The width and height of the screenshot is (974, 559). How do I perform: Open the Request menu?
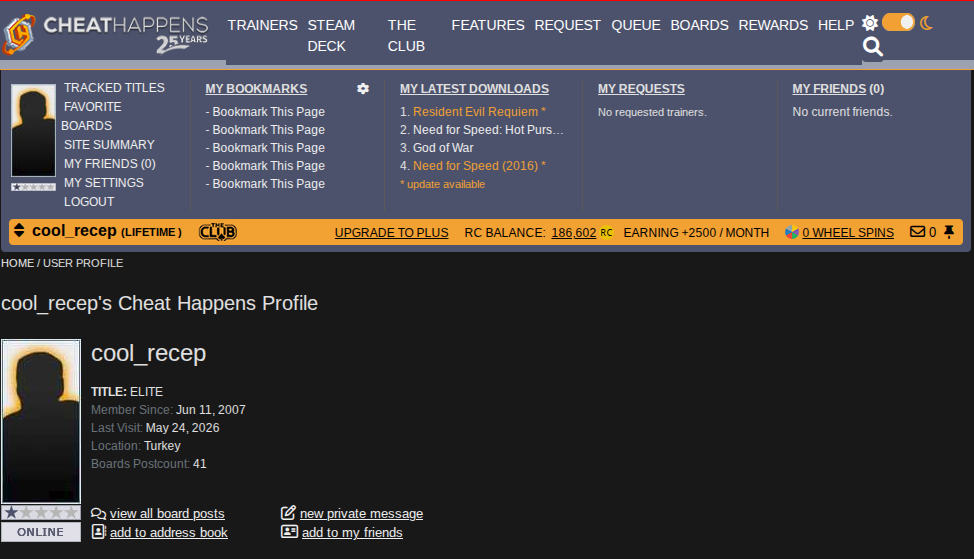coord(567,25)
